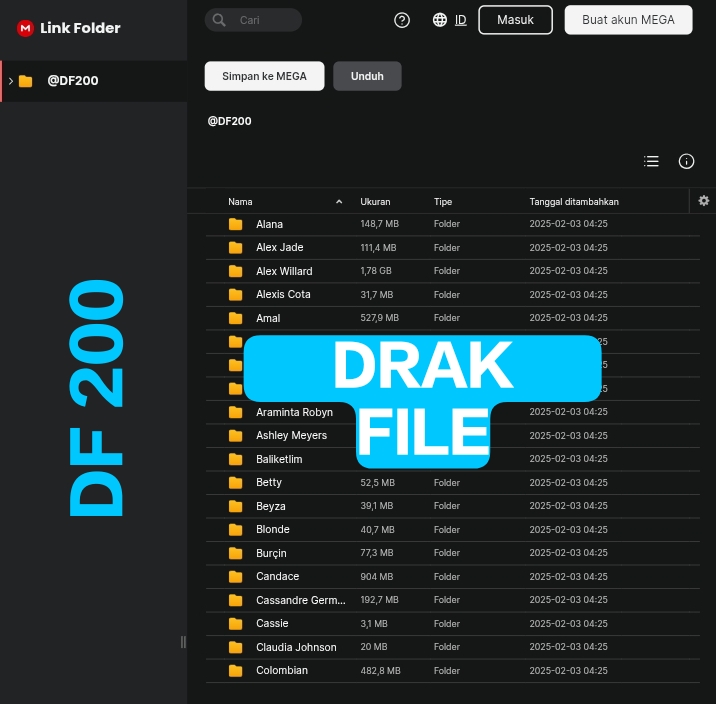Image resolution: width=716 pixels, height=704 pixels.
Task: Click the Unduh download button
Action: point(367,76)
